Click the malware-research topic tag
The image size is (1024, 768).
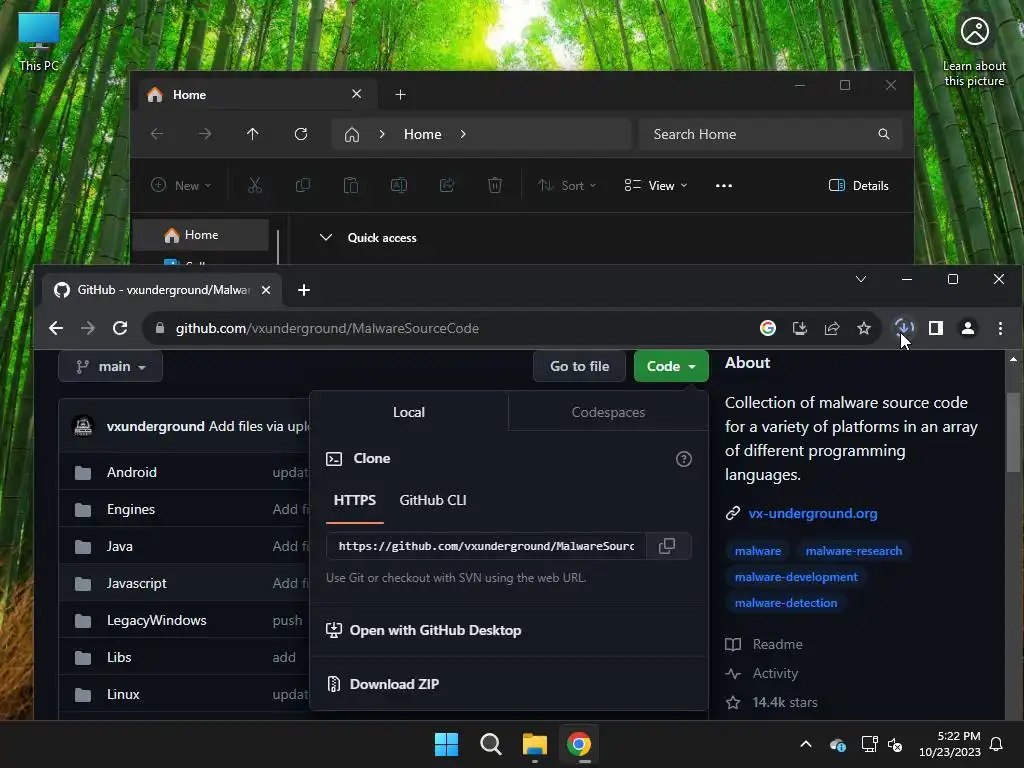pos(854,551)
